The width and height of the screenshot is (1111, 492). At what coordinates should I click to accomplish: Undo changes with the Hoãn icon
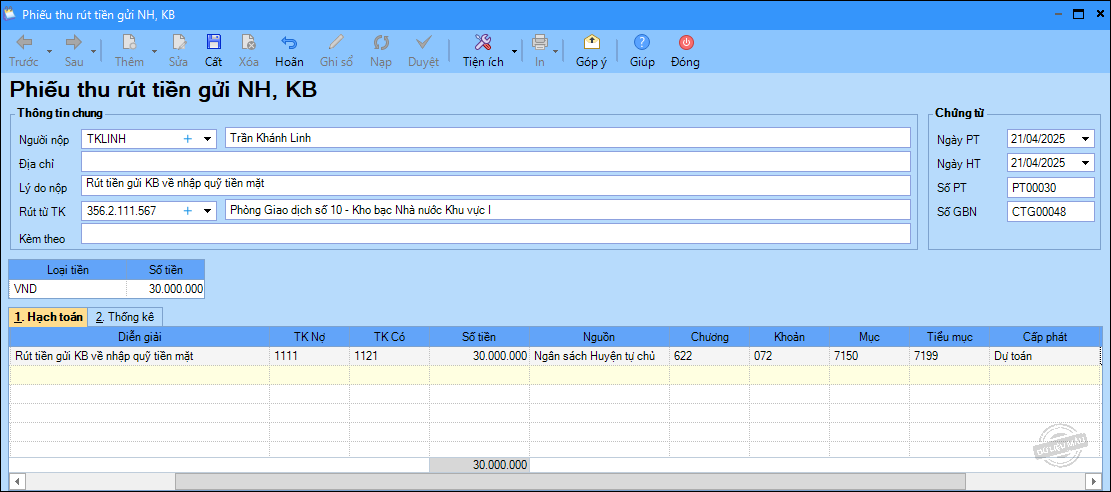pyautogui.click(x=289, y=42)
